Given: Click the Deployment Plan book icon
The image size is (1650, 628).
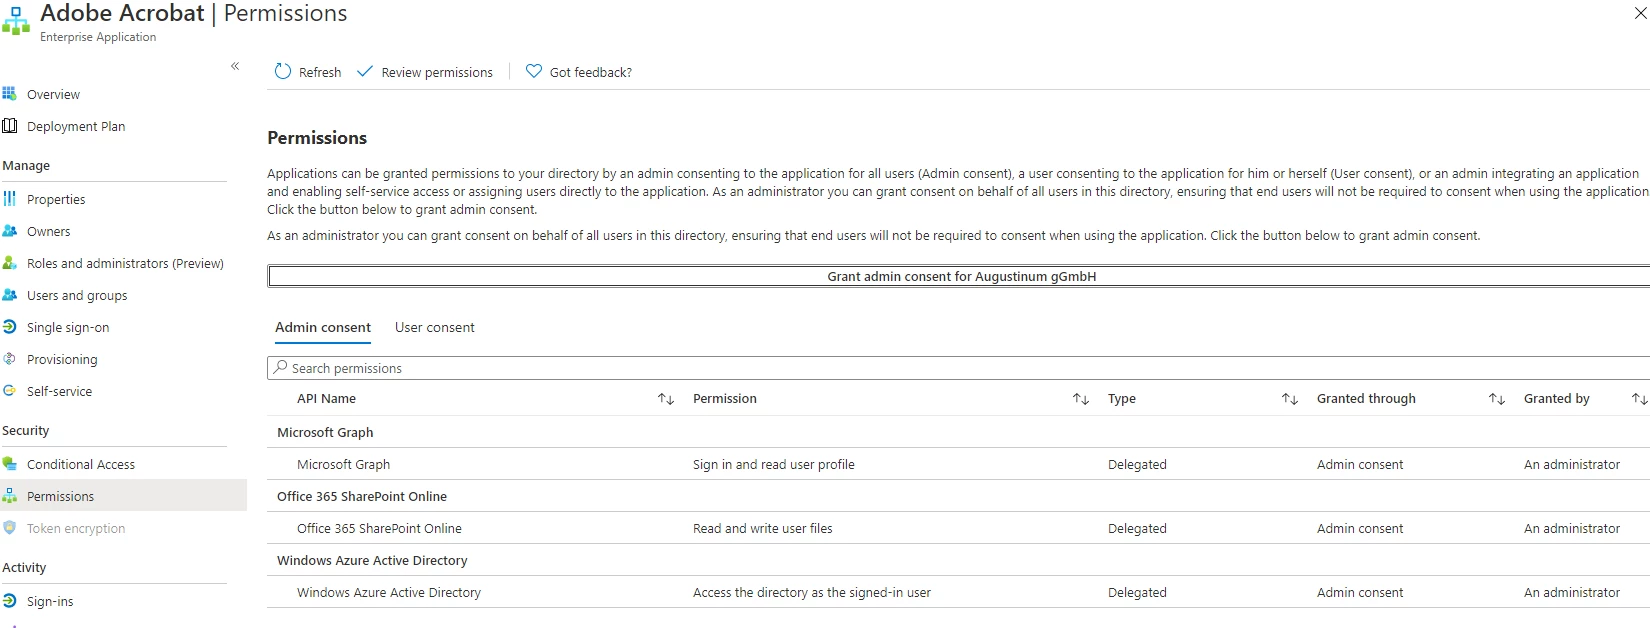Looking at the screenshot, I should click(10, 126).
